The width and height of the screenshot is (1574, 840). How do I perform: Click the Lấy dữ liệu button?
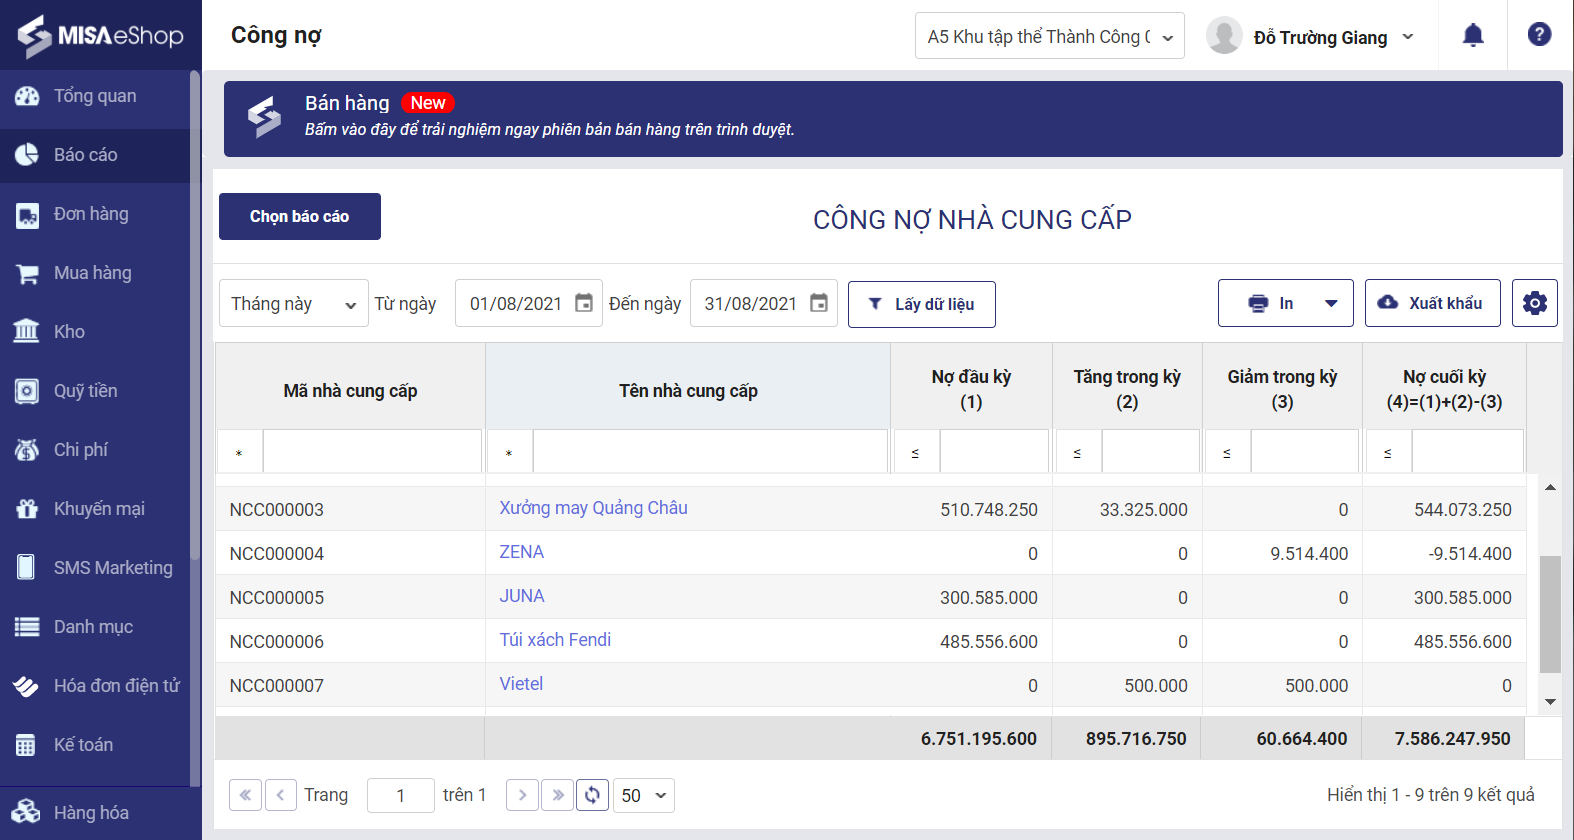(x=921, y=304)
